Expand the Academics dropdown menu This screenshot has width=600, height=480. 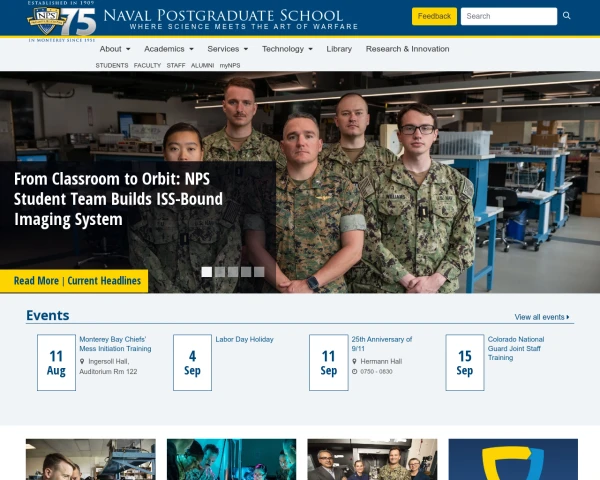169,49
